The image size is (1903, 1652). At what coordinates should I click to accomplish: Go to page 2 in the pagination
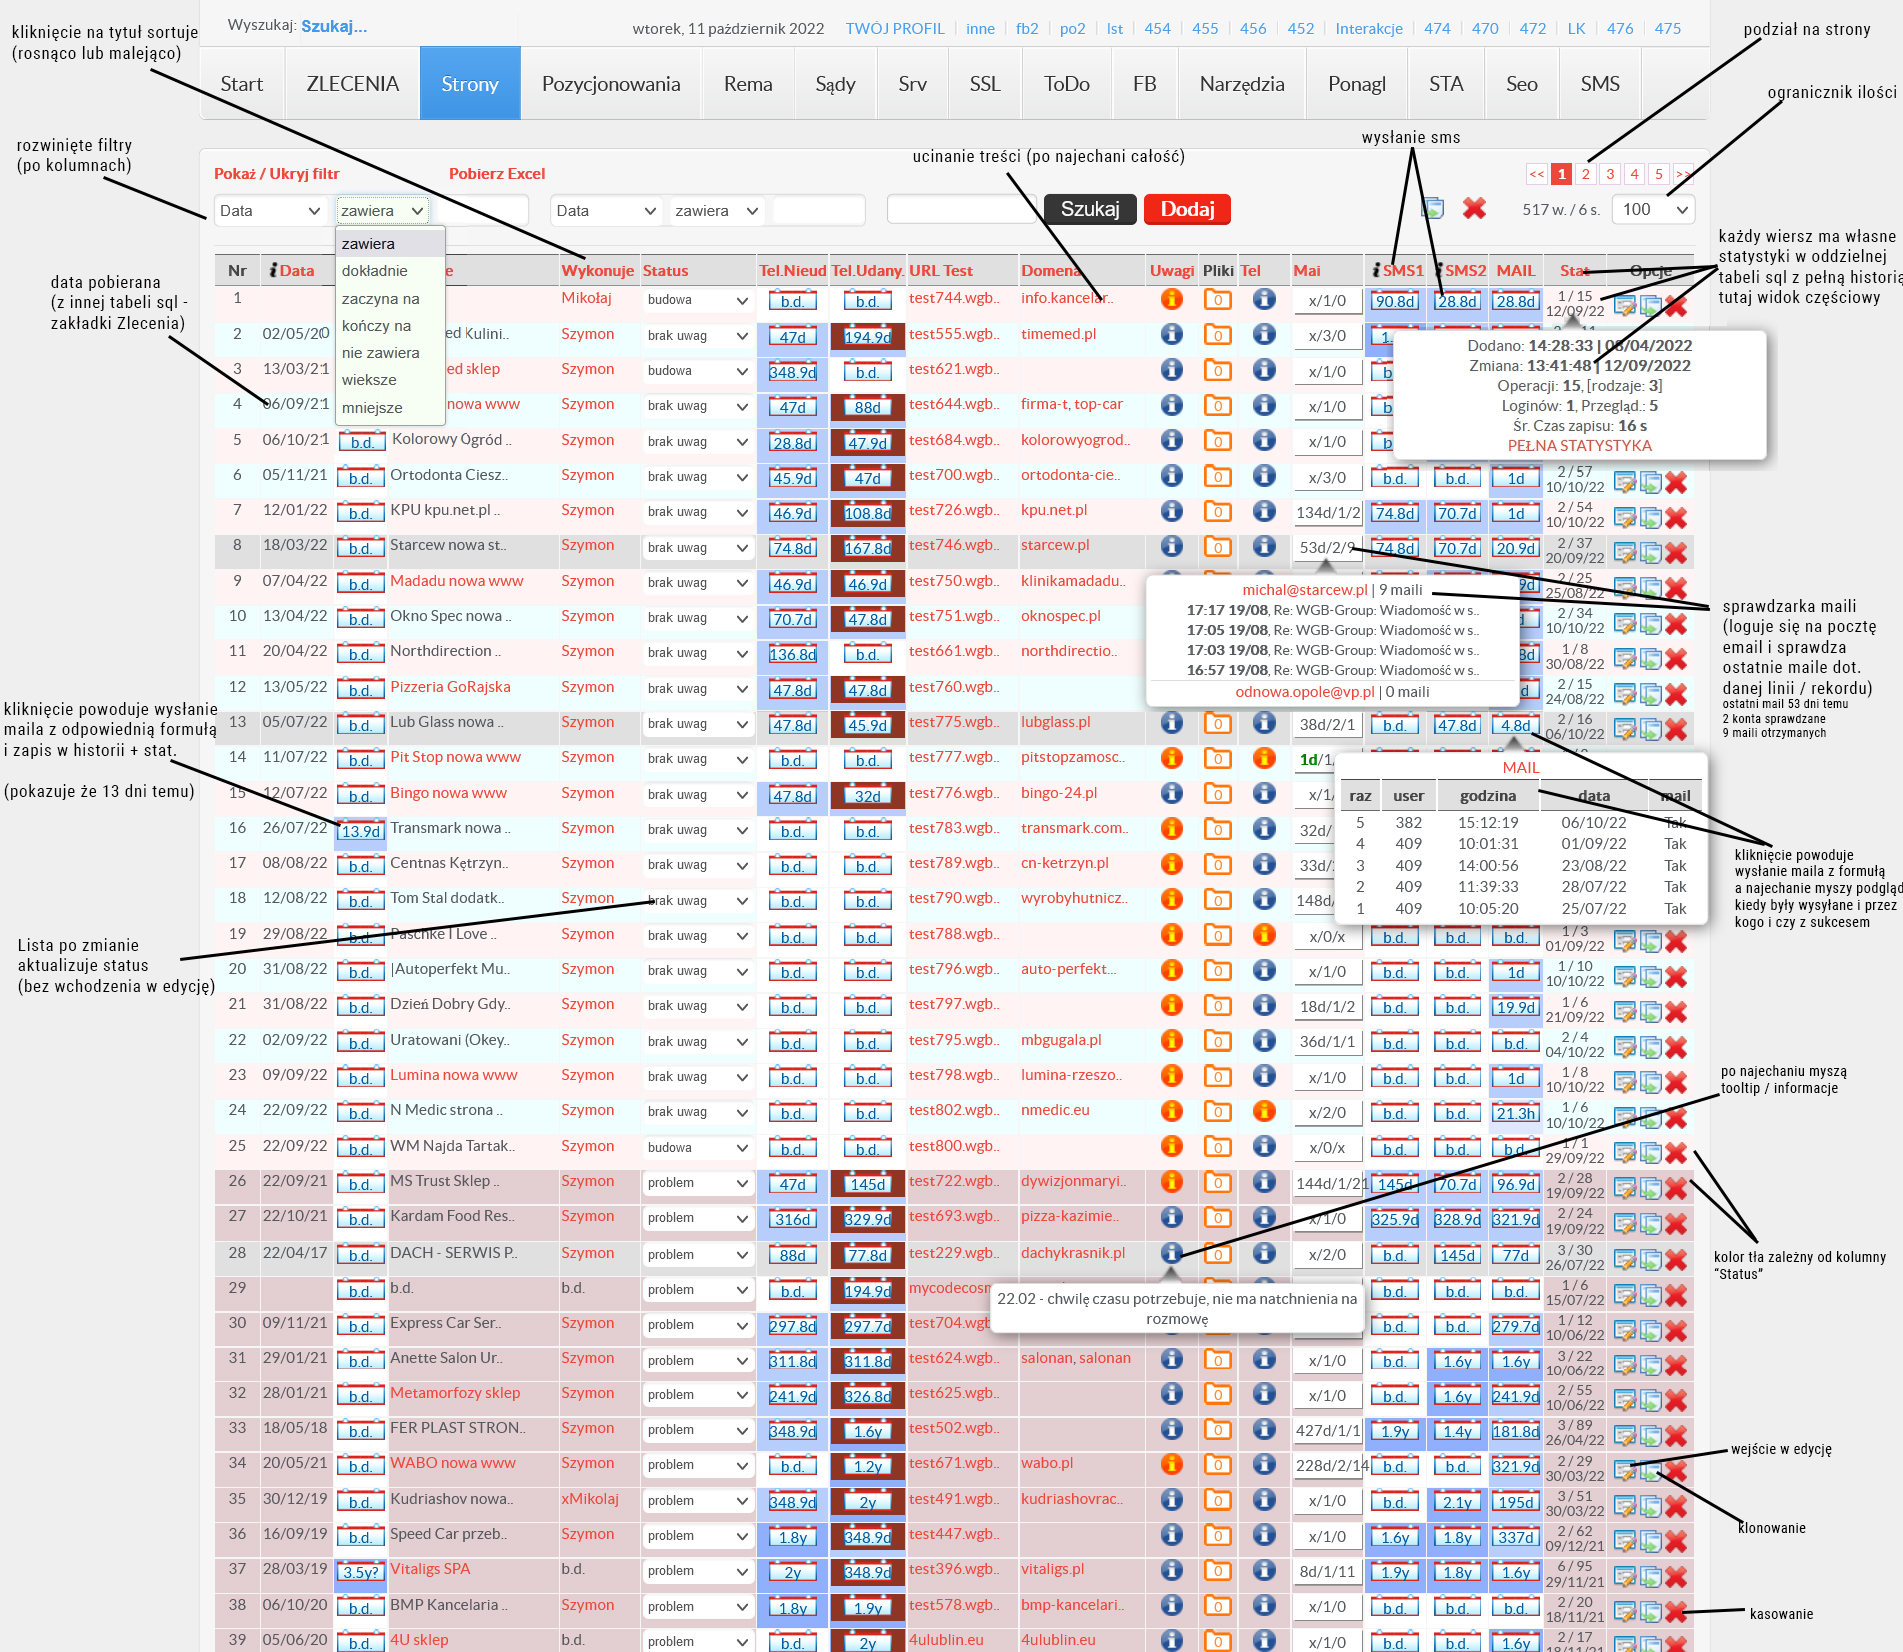[x=1585, y=174]
